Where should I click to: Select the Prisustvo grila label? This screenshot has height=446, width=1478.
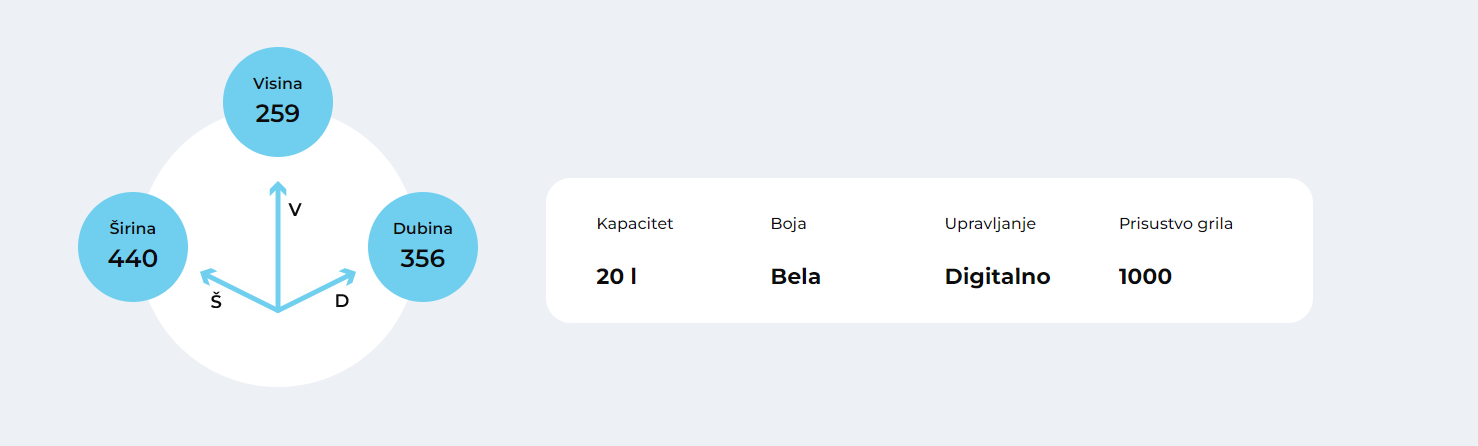[x=1176, y=224]
